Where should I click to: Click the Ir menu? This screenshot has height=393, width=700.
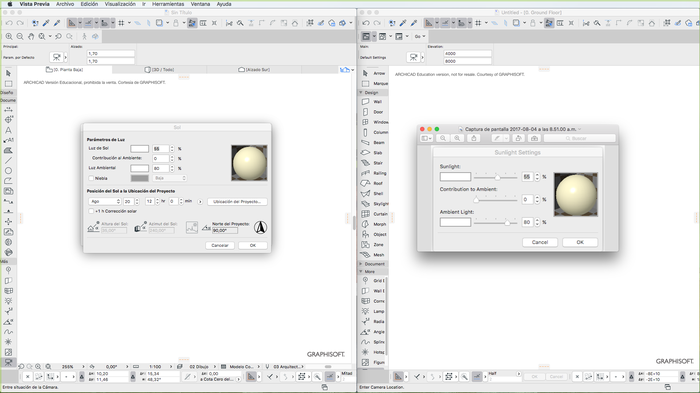coord(144,4)
